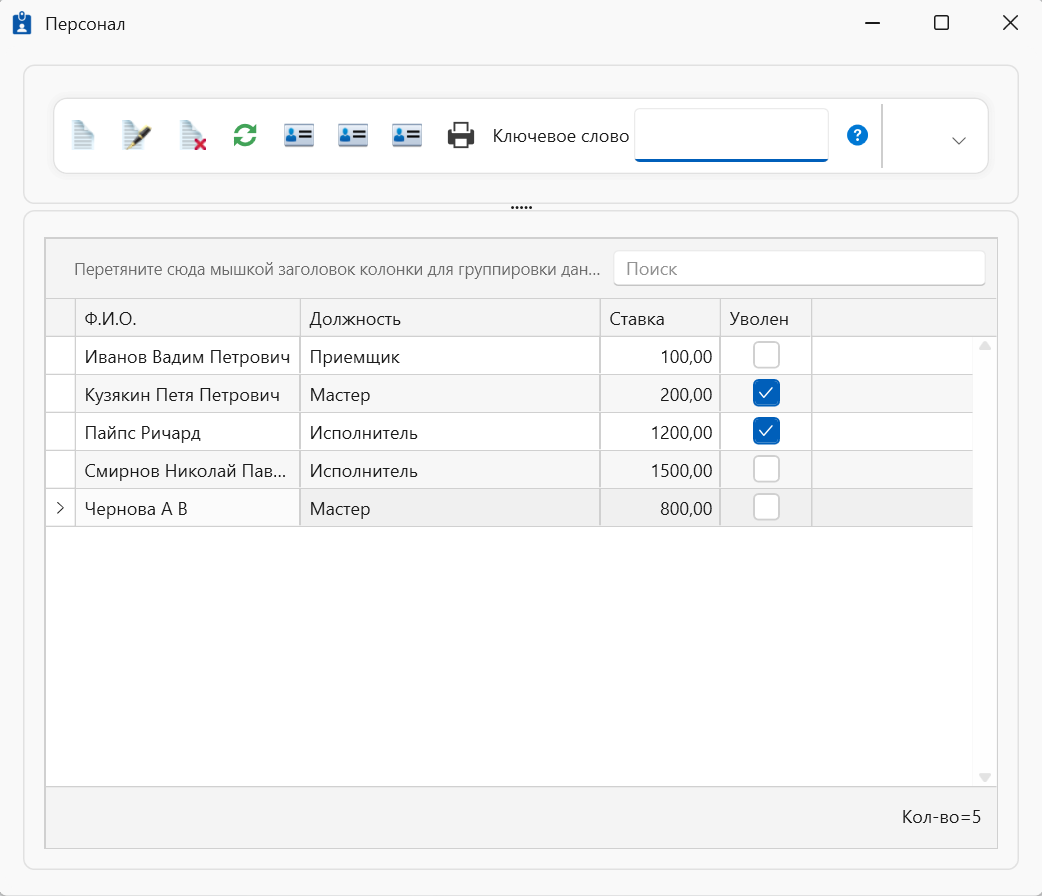Viewport: 1042px width, 896px height.
Task: Print the staff list using printer icon
Action: click(x=461, y=136)
